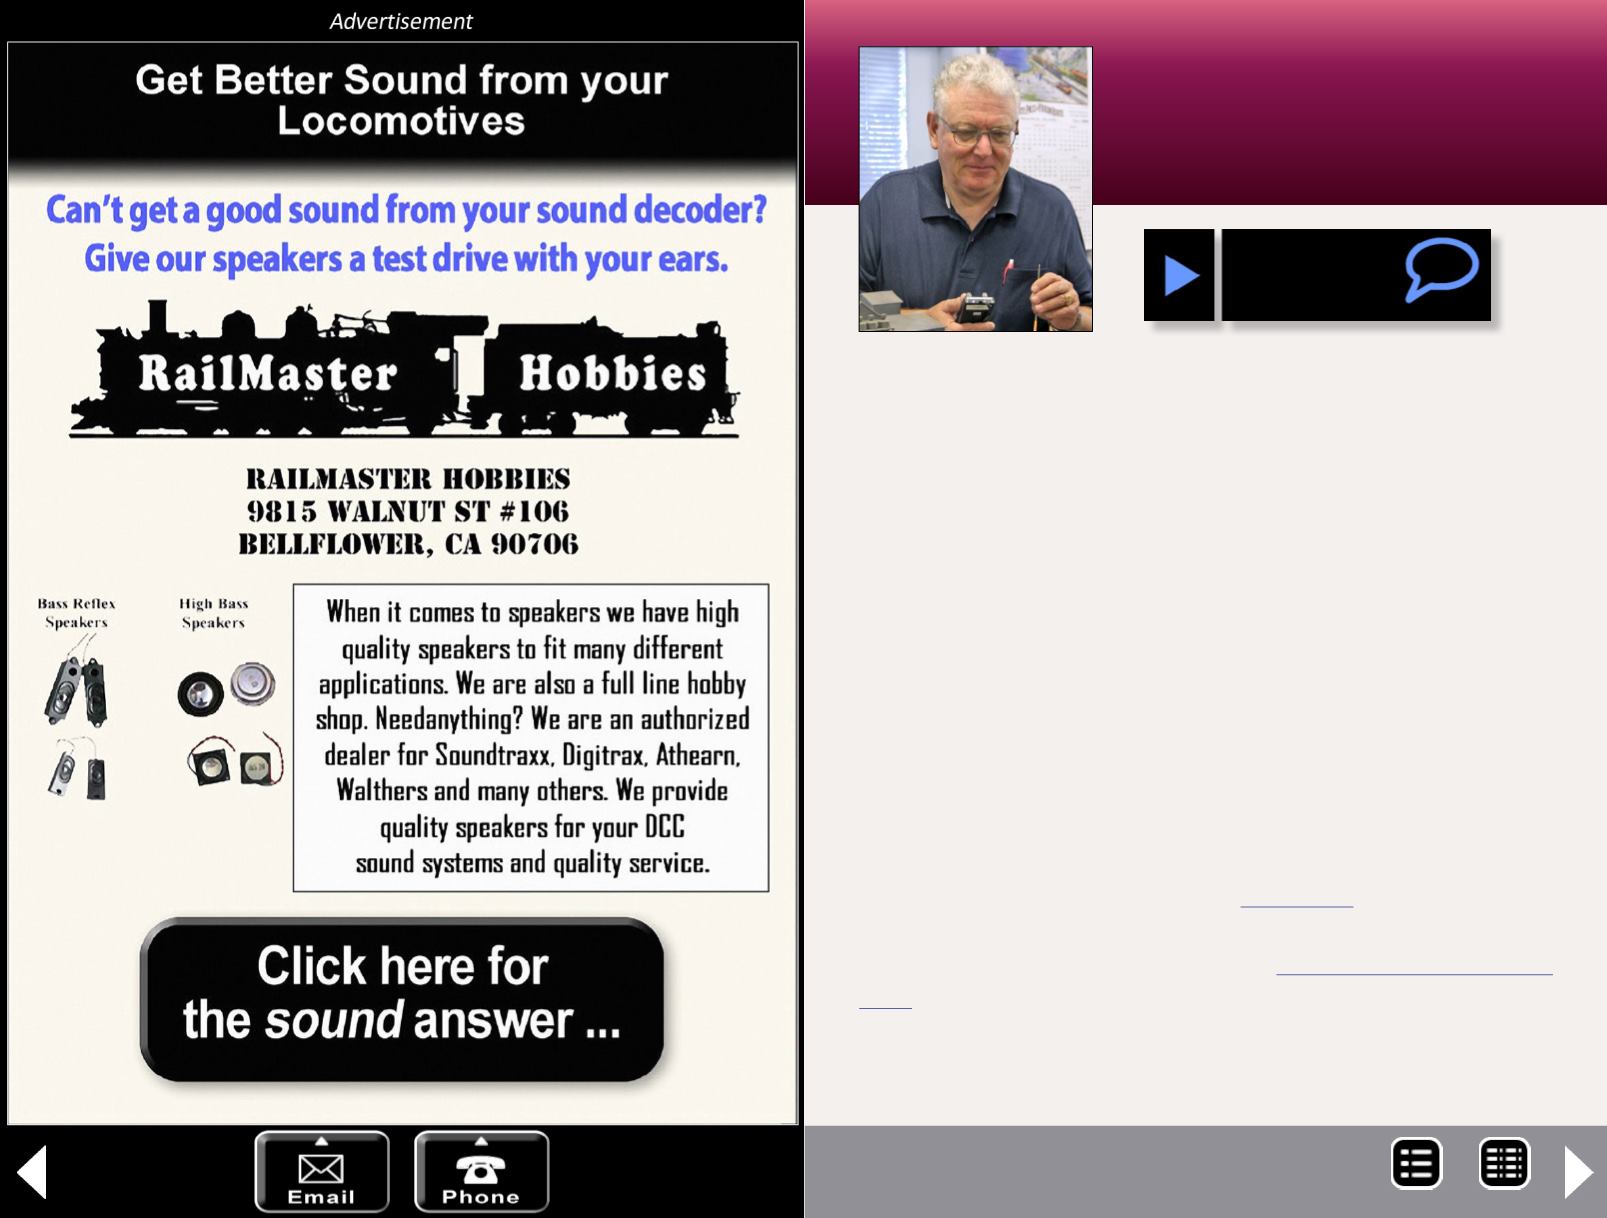Open comments via speech bubble icon

[x=1441, y=269]
